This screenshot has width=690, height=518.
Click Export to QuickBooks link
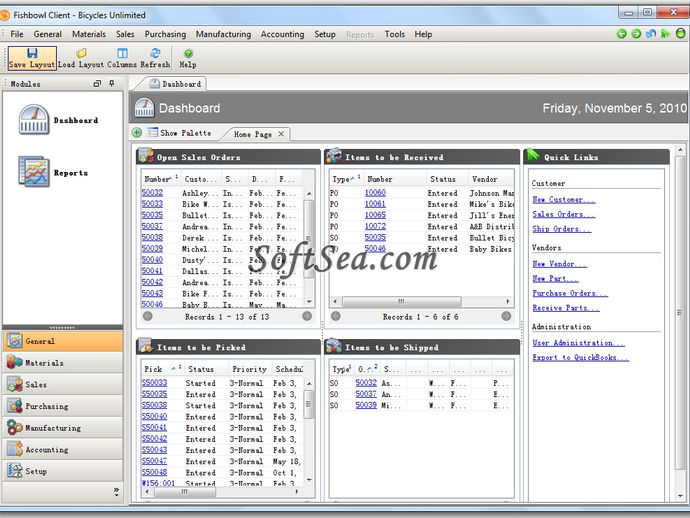tap(580, 357)
